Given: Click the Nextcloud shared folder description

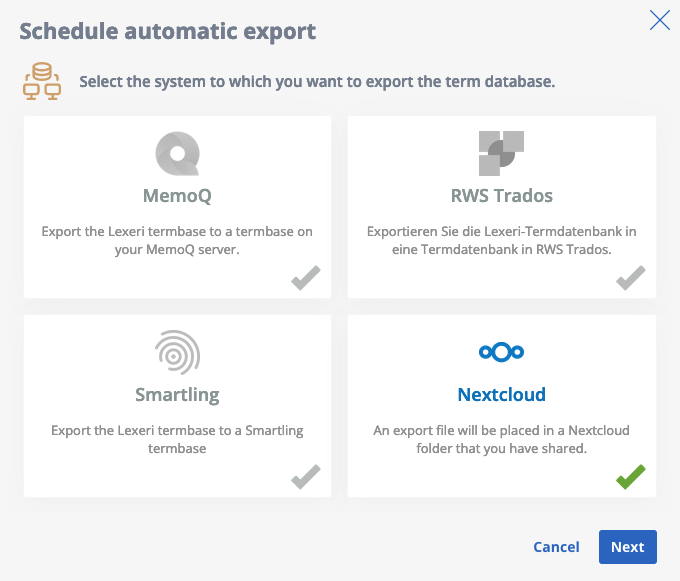Looking at the screenshot, I should [502, 439].
